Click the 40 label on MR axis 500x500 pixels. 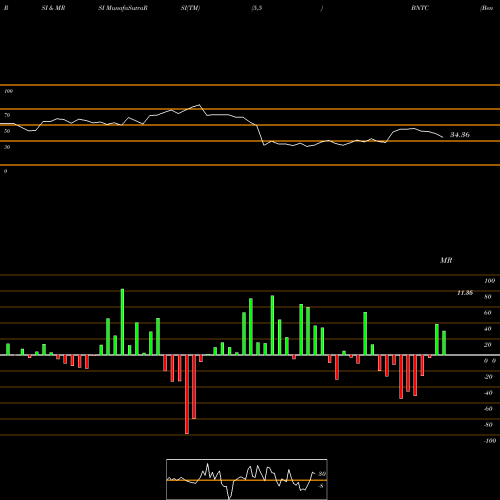(488, 329)
